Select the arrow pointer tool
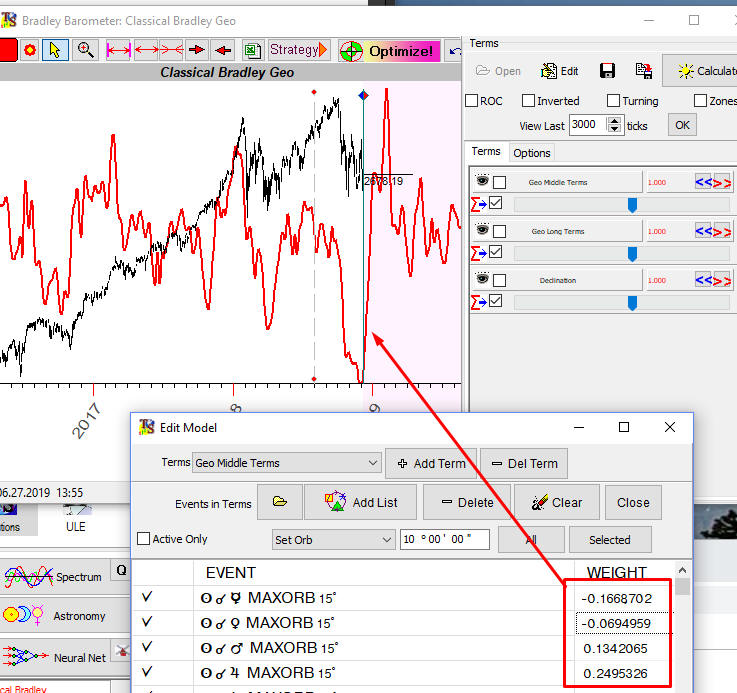The width and height of the screenshot is (737, 693). coord(56,50)
